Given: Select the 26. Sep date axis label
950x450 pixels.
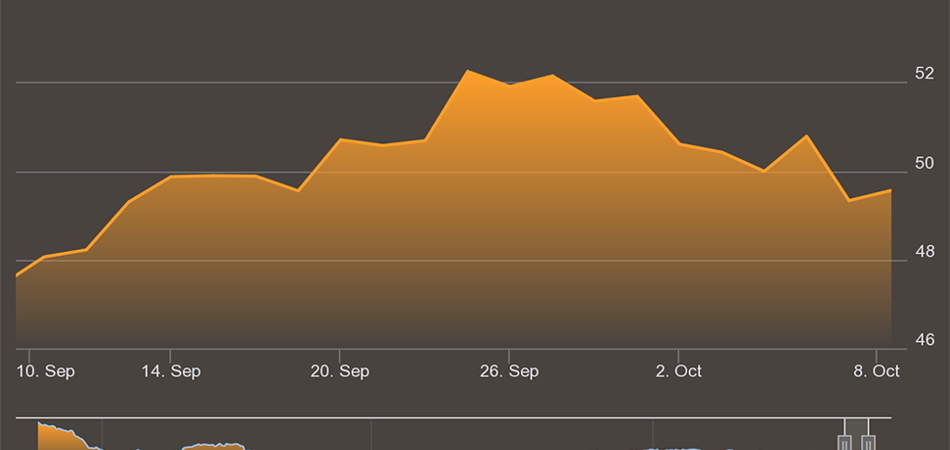Looking at the screenshot, I should (x=509, y=371).
